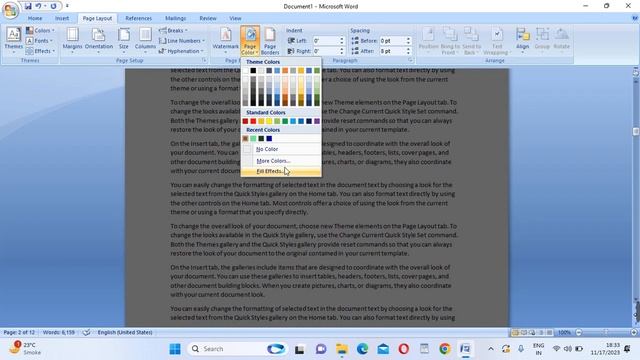Open the Columns options
This screenshot has height=360, width=640.
click(x=145, y=41)
